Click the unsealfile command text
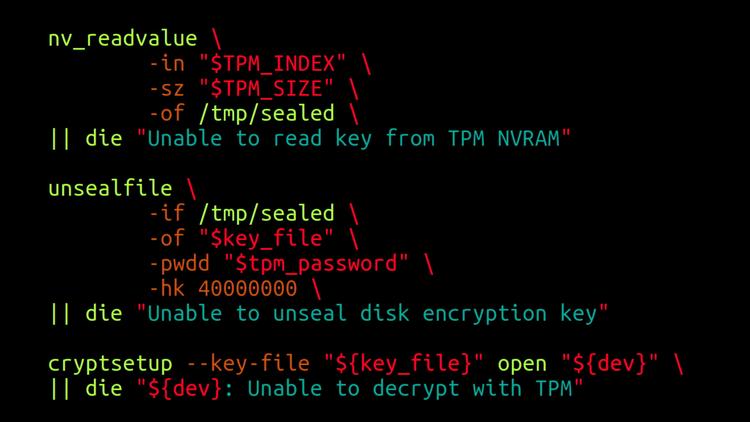This screenshot has height=422, width=750. click(110, 189)
